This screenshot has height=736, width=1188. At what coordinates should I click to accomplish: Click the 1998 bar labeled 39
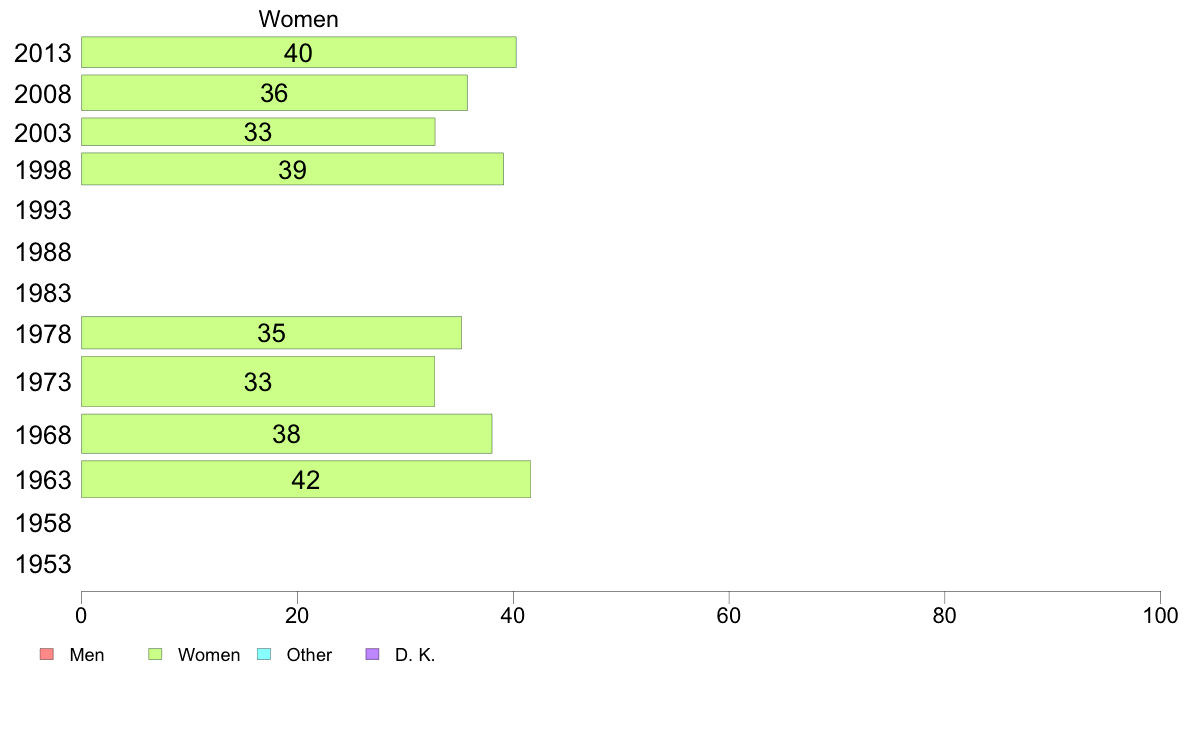tap(292, 169)
